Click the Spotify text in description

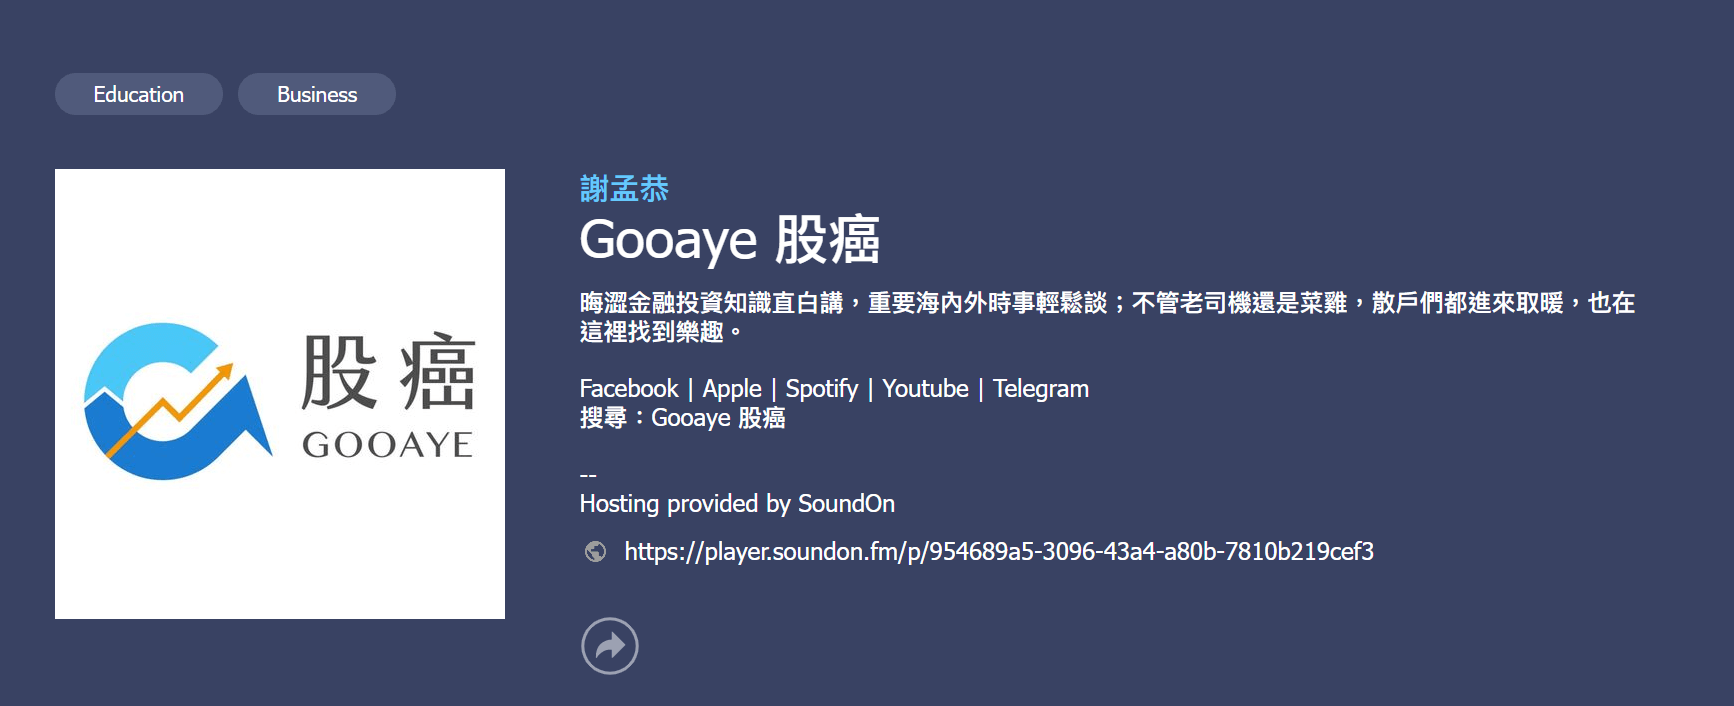coord(822,389)
